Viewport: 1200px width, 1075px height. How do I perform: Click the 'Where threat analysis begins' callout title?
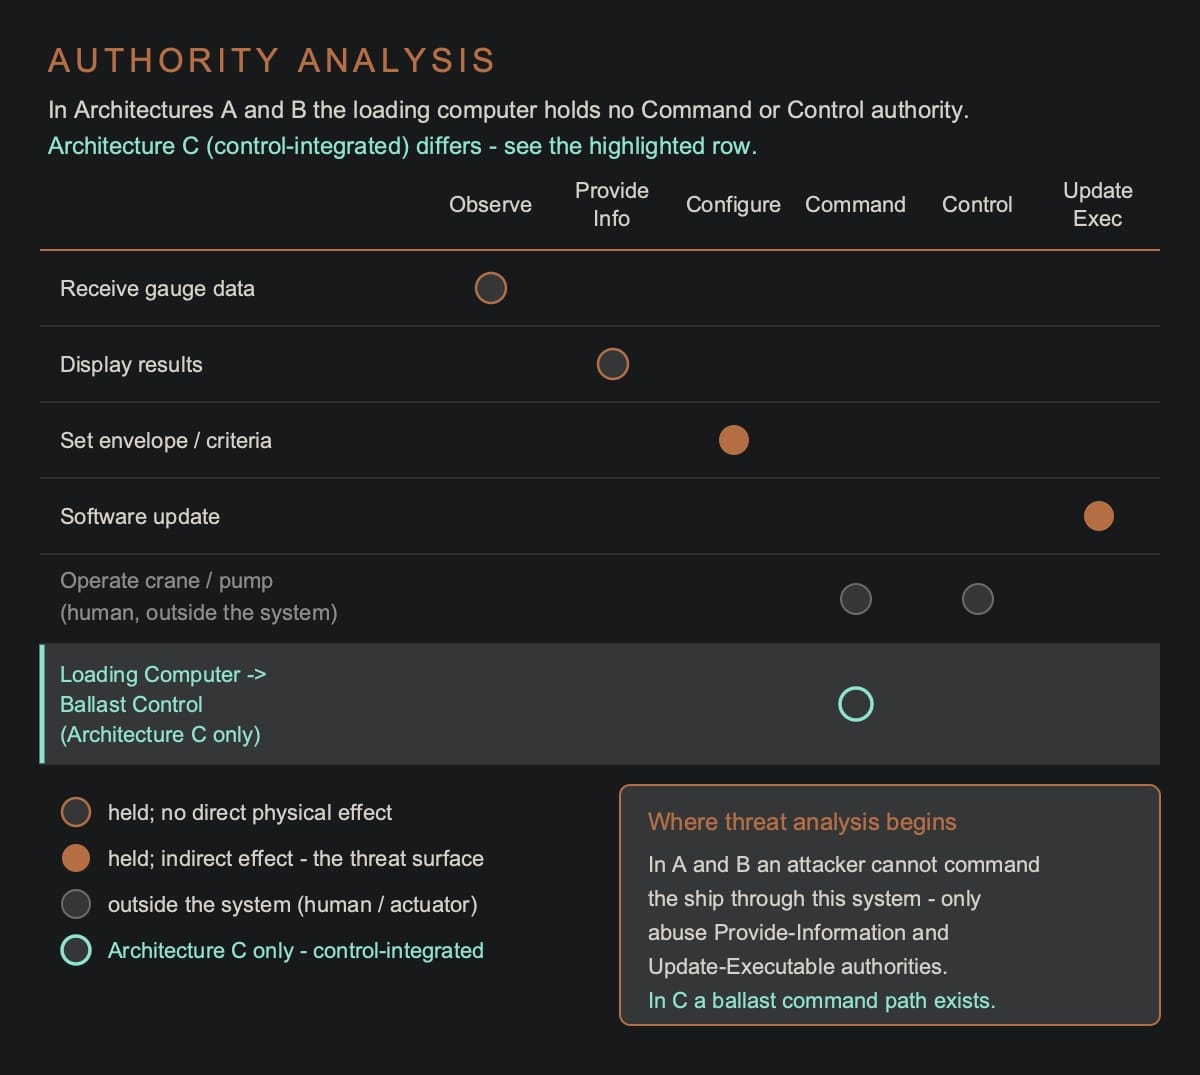point(802,822)
